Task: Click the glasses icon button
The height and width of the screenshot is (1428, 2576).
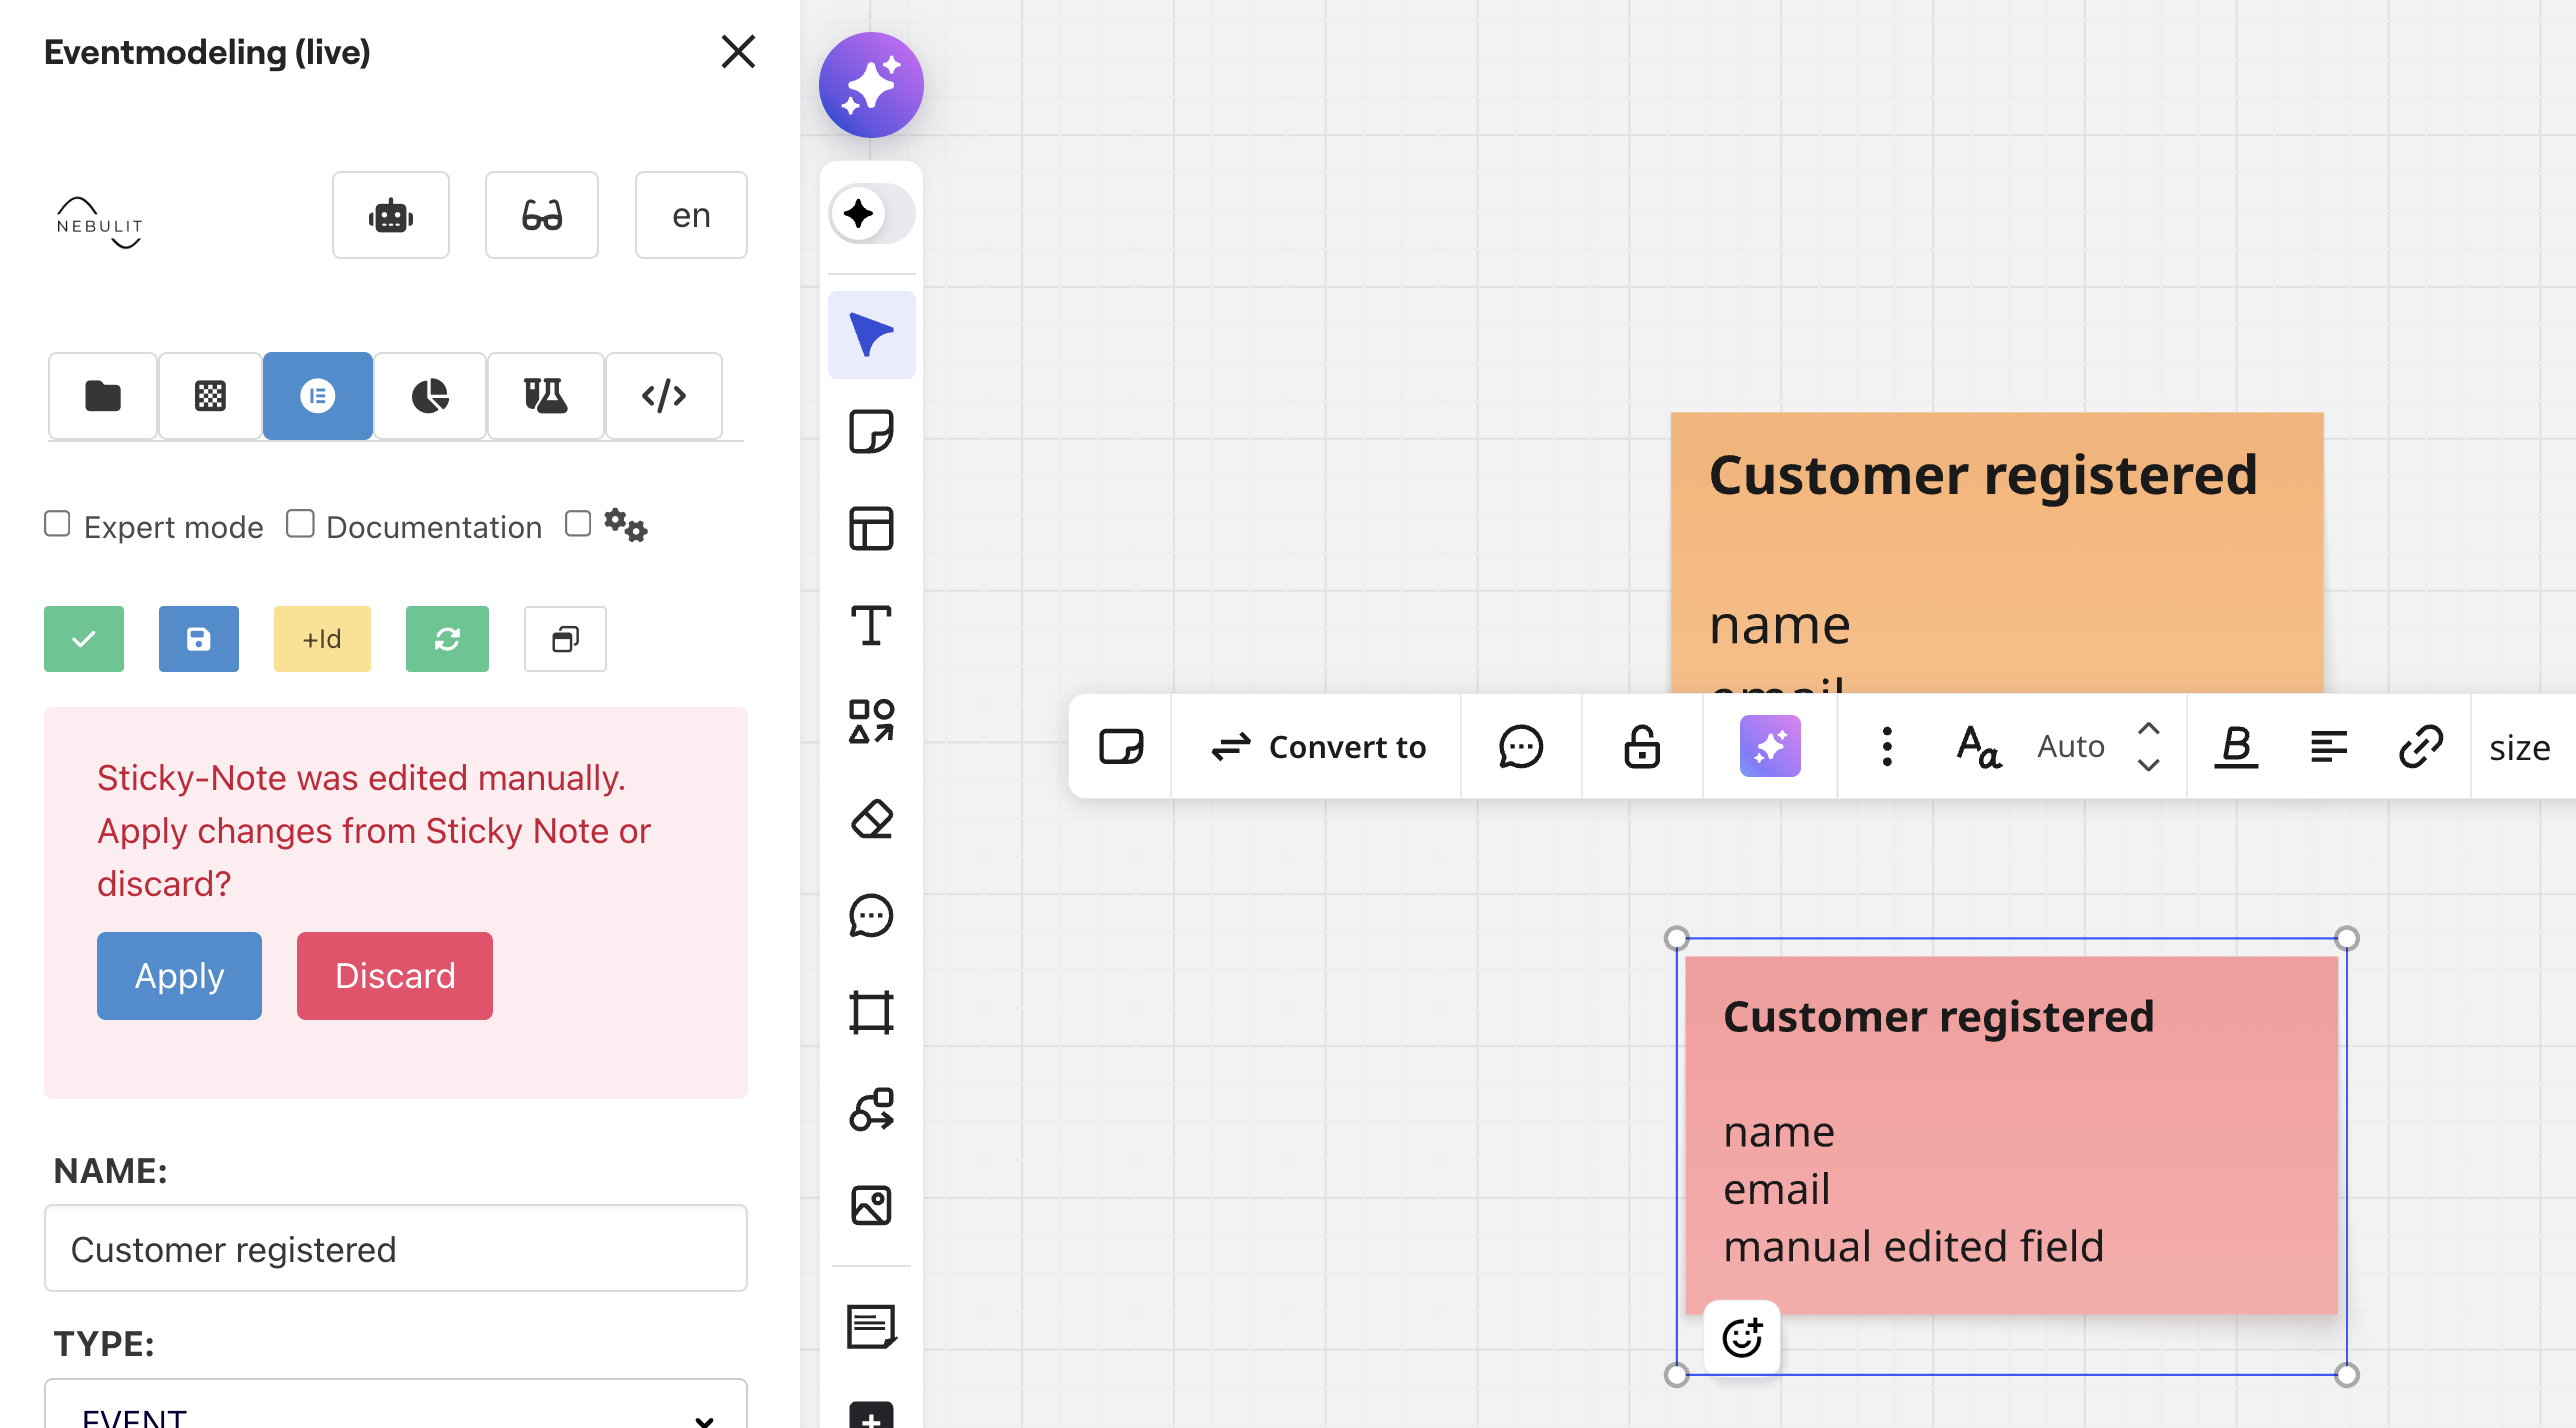Action: 541,215
